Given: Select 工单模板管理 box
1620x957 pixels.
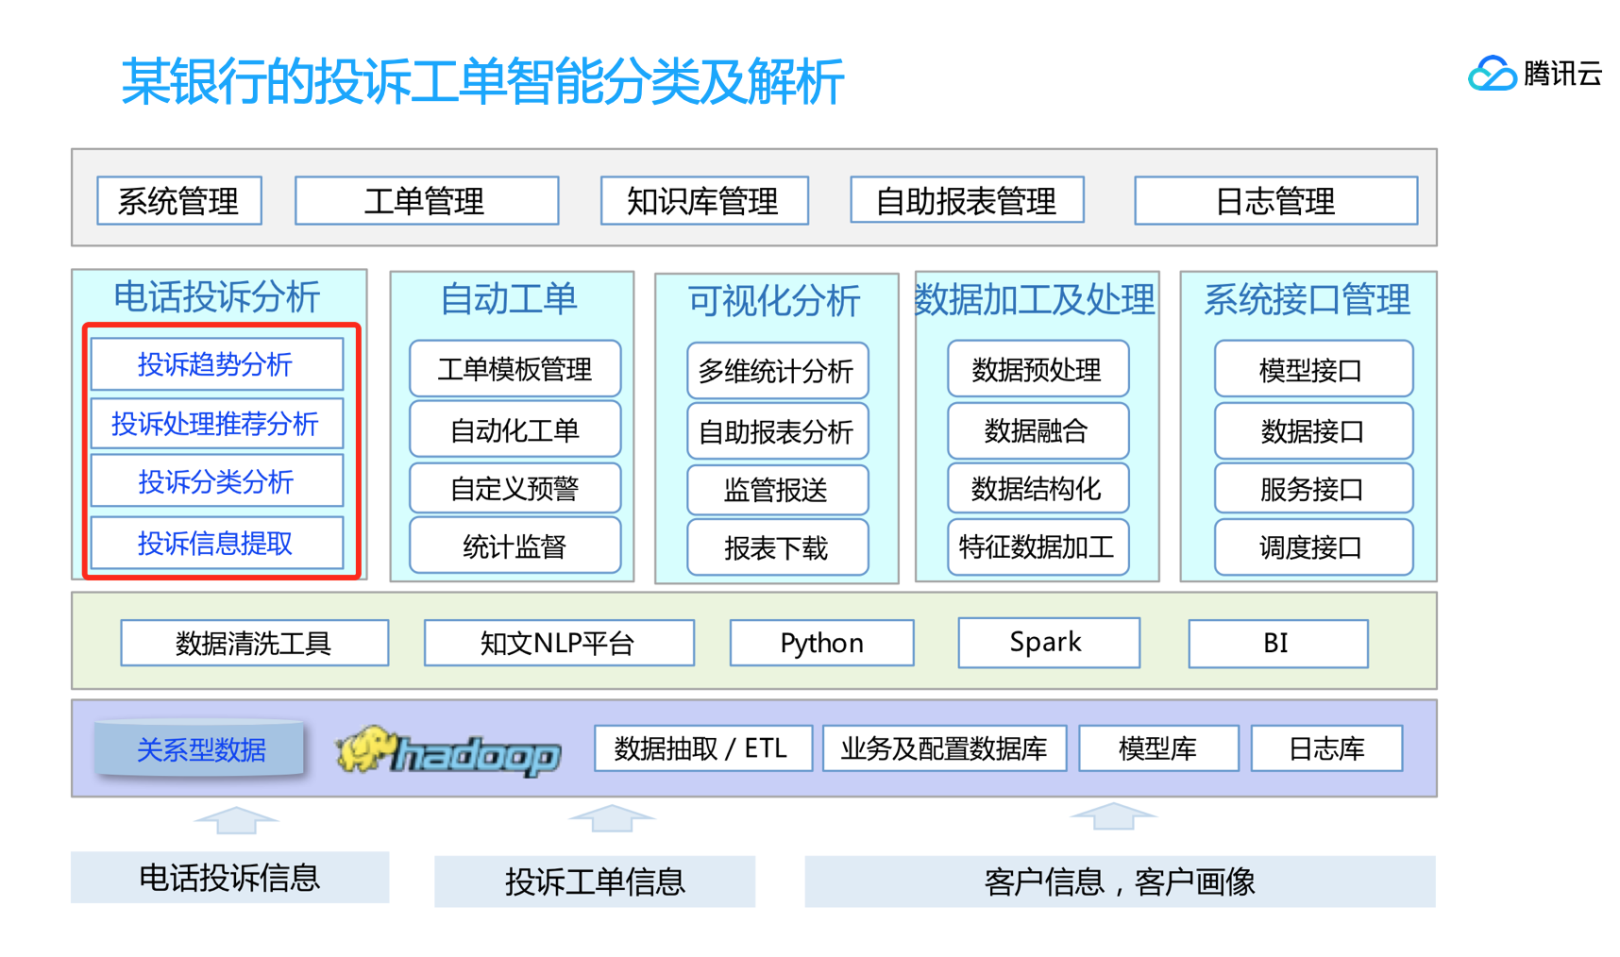Looking at the screenshot, I should 515,369.
